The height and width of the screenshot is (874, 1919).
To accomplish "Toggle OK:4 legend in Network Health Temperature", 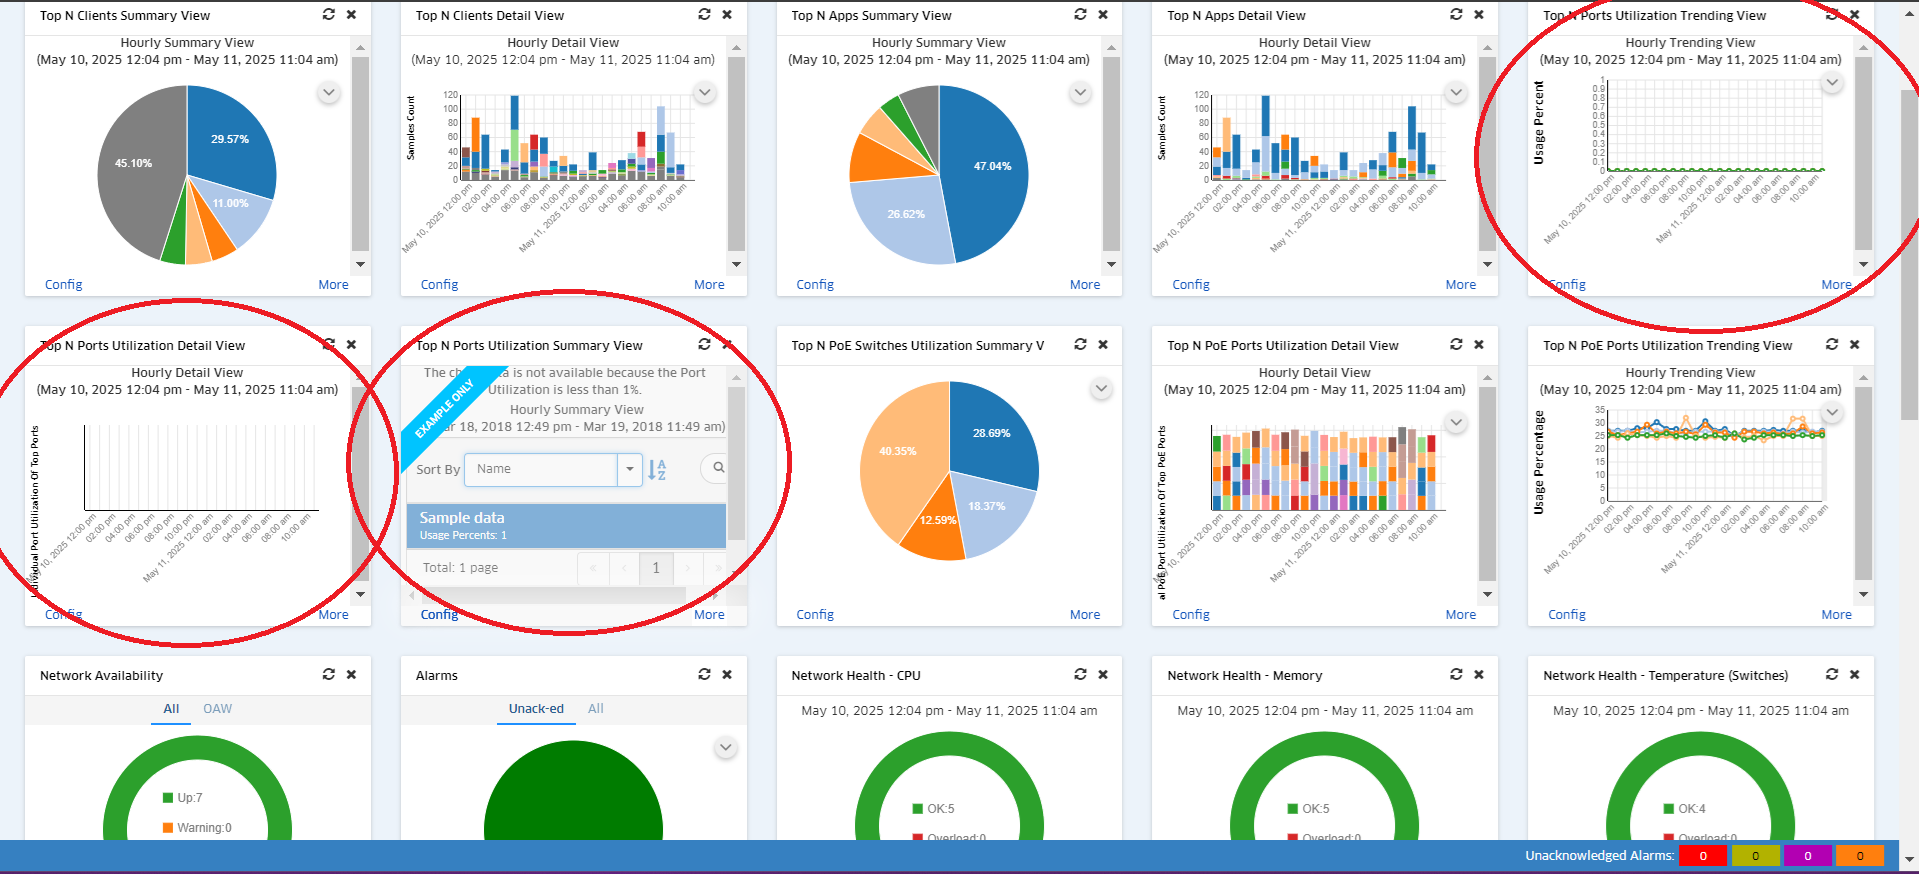I will (x=1685, y=809).
